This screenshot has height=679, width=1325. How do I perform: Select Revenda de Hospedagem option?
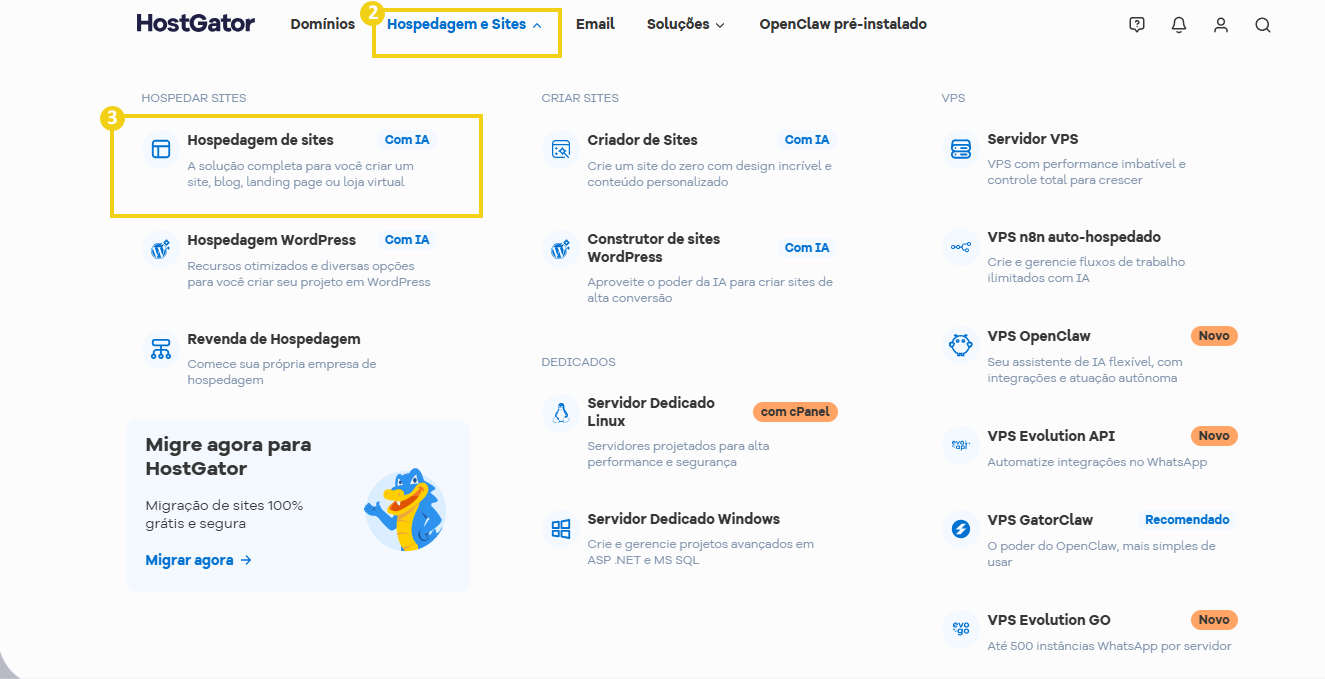(274, 339)
